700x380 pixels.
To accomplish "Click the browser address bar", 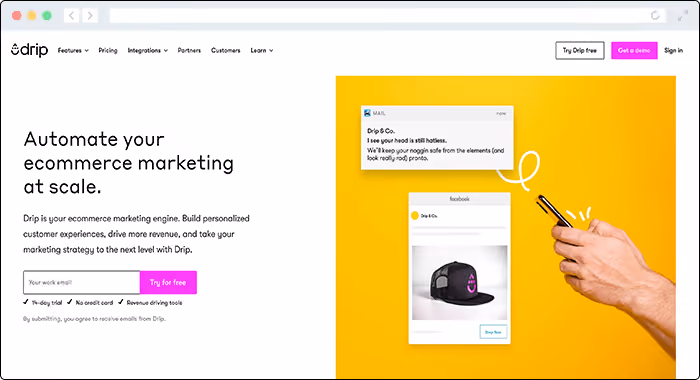I will tap(388, 16).
